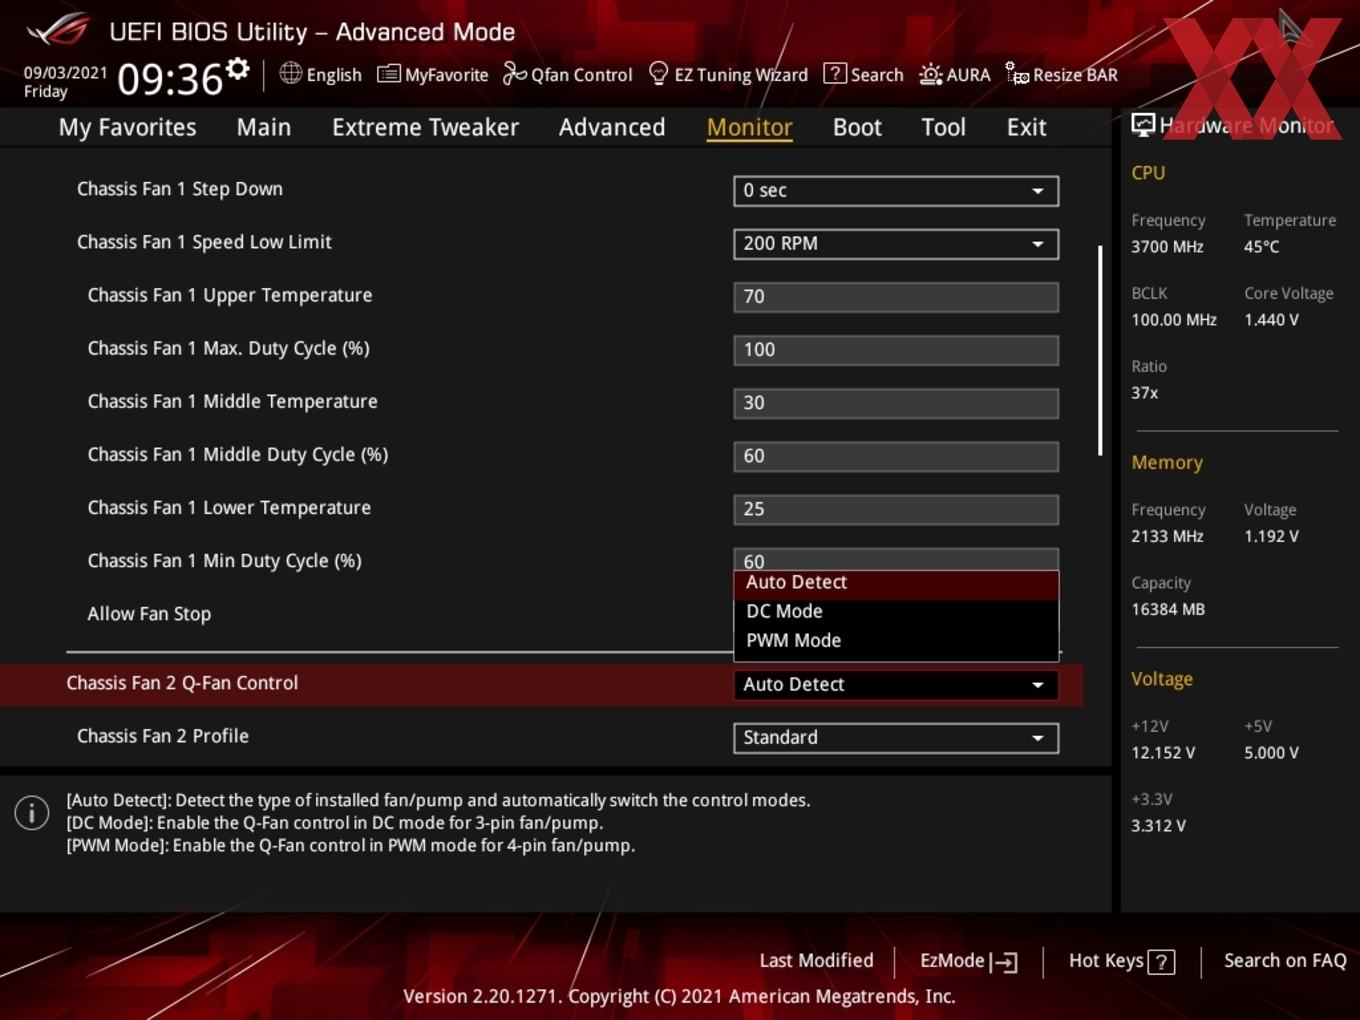Choose PWM Mode option
Screen dimensions: 1360x1020
[896, 640]
